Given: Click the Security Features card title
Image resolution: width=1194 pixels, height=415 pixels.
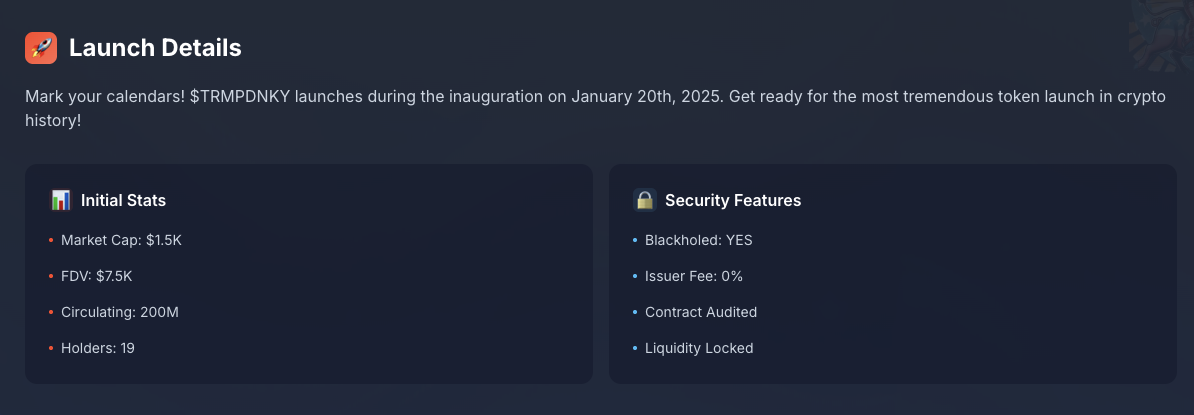Looking at the screenshot, I should [733, 200].
